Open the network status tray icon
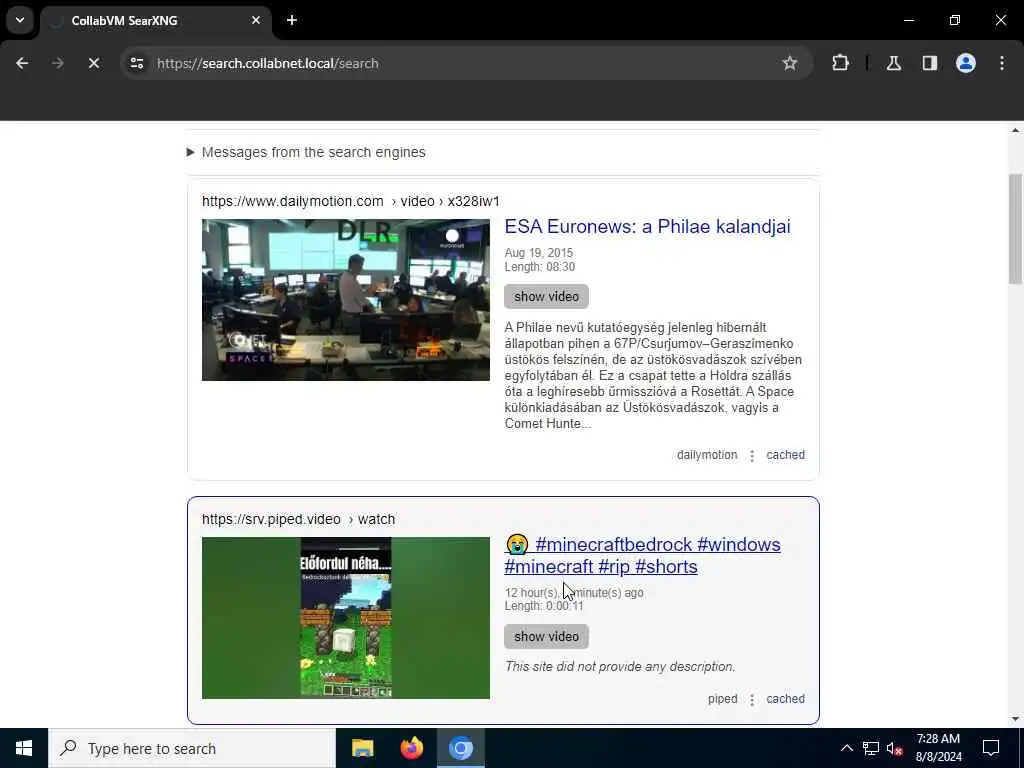1024x768 pixels. point(871,748)
